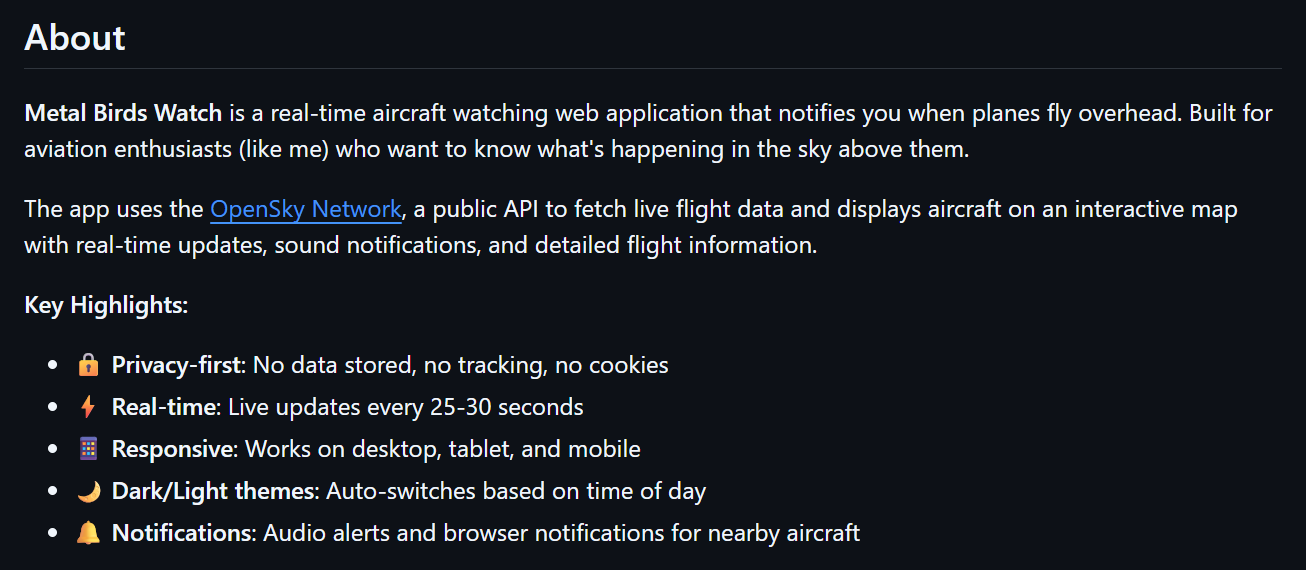Click the crescent moon emoji beside Dark/Light themes

[88, 492]
